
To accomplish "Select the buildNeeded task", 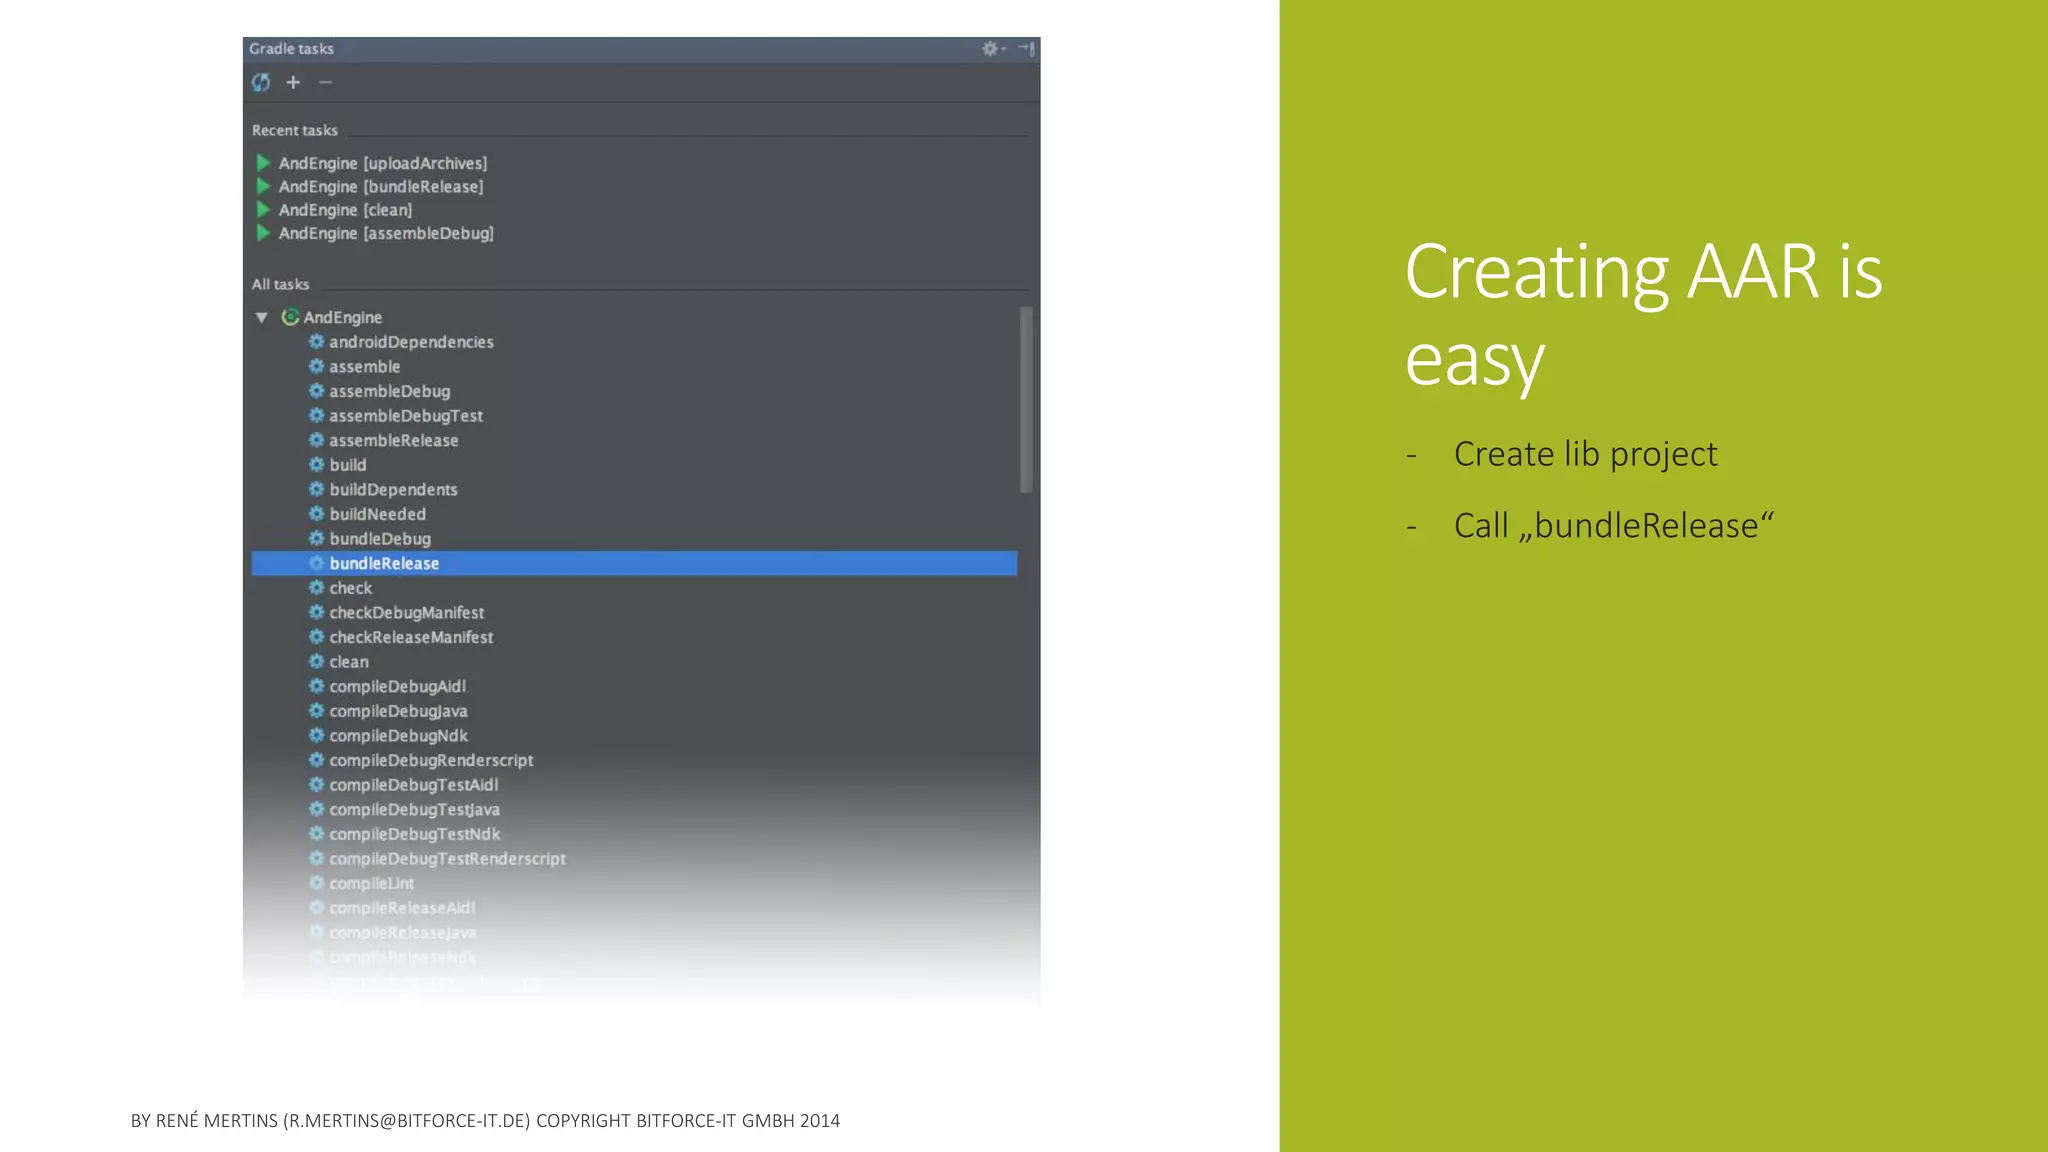I will (x=367, y=514).
